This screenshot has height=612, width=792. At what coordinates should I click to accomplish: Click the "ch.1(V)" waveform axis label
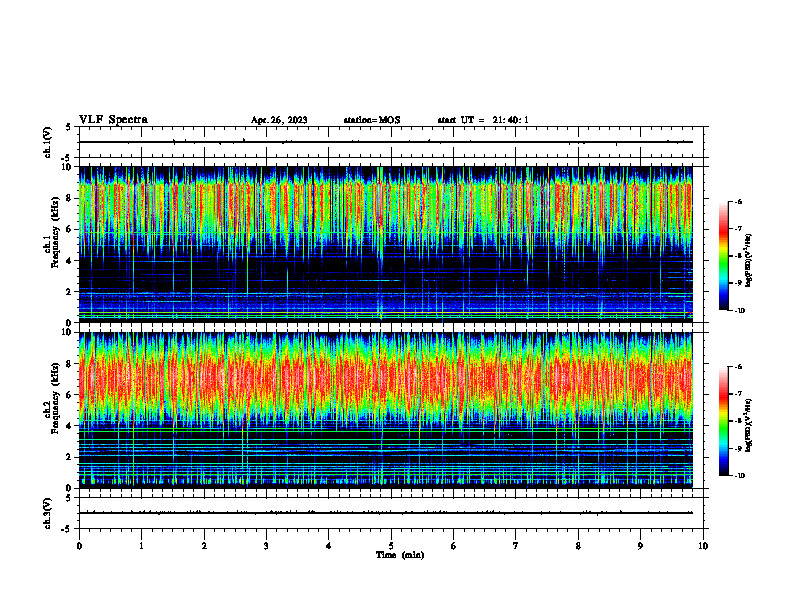pyautogui.click(x=47, y=142)
